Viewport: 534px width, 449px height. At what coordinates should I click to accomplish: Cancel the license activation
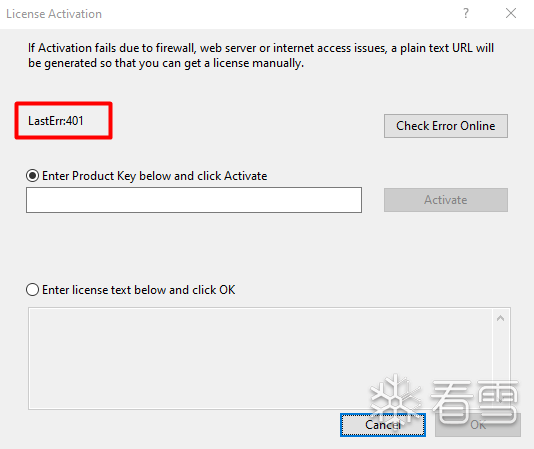point(383,424)
